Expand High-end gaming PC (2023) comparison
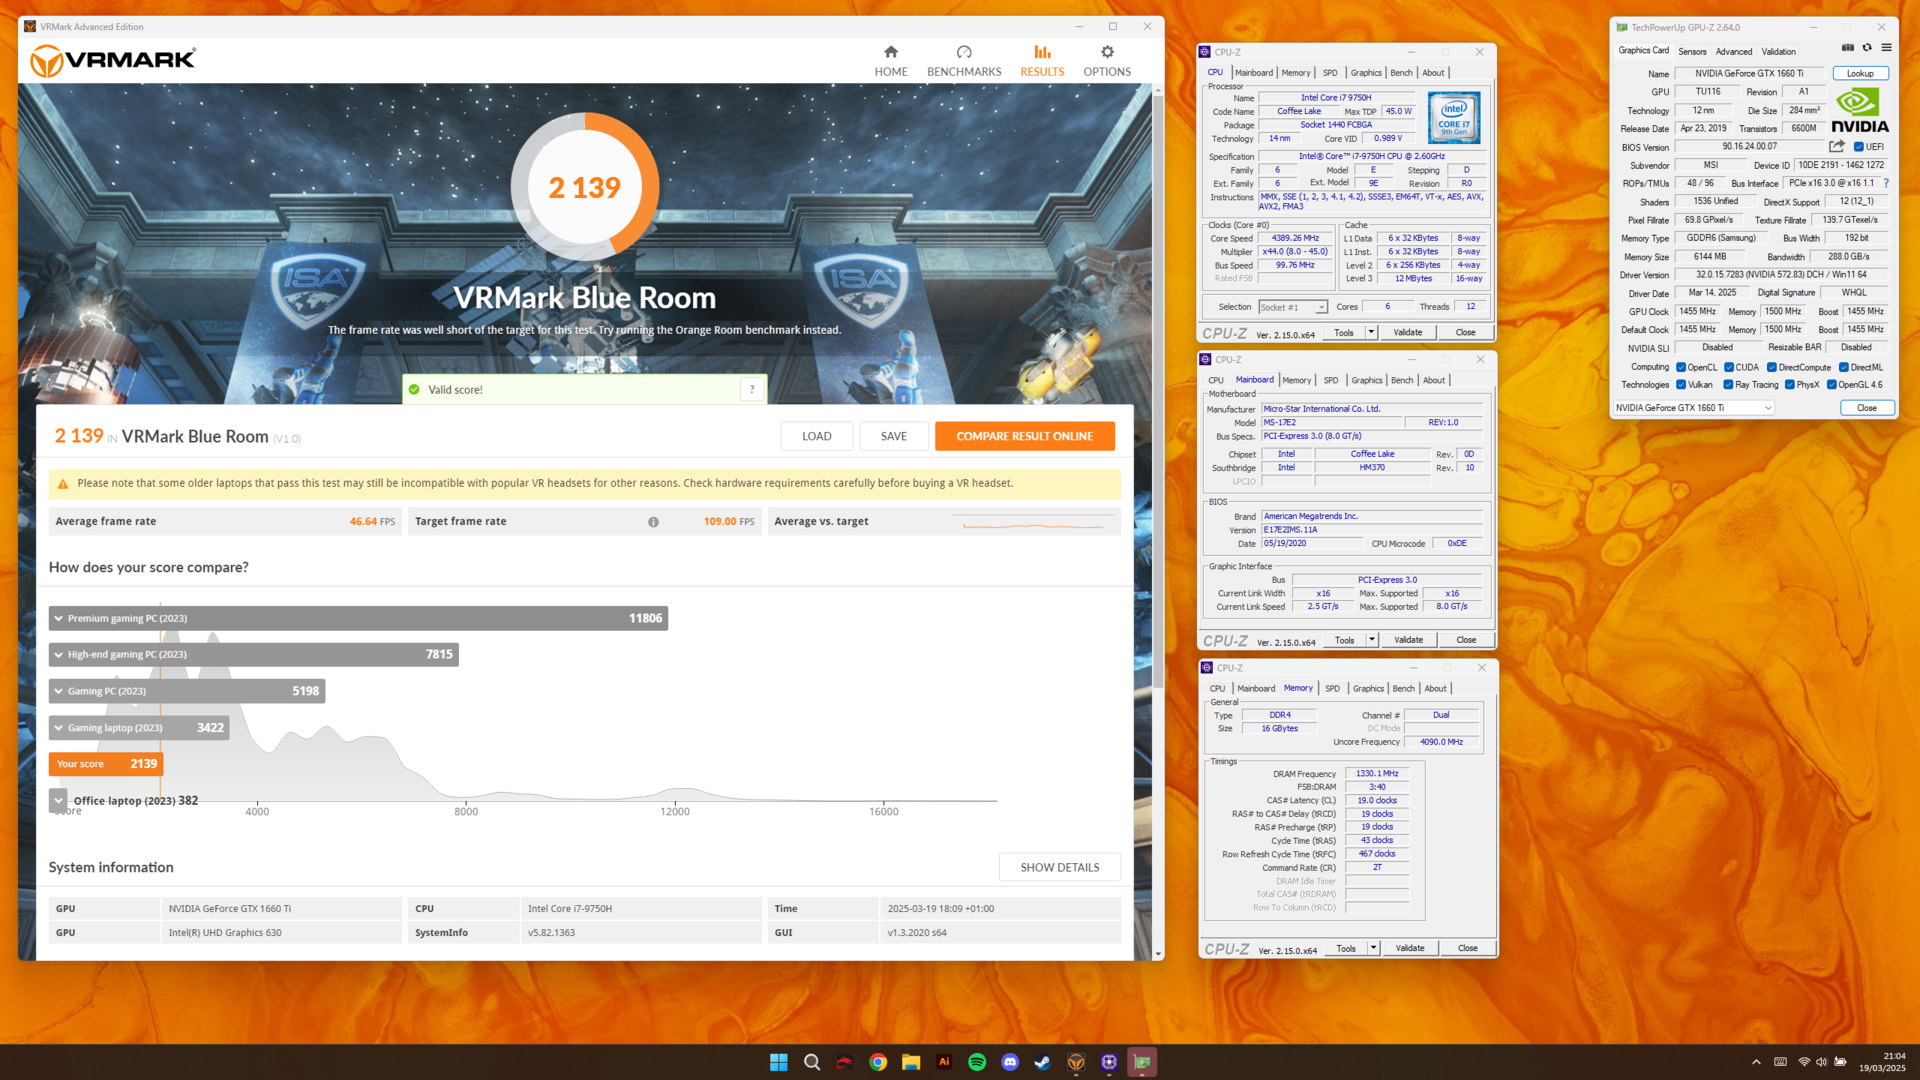1920x1080 pixels. tap(254, 654)
